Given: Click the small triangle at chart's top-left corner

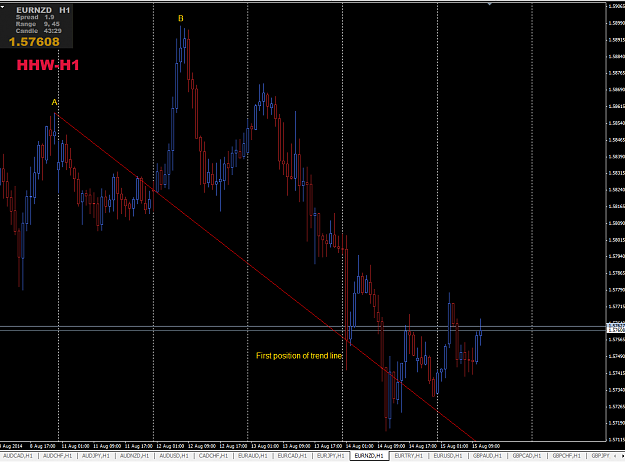Looking at the screenshot, I should pos(2,7).
